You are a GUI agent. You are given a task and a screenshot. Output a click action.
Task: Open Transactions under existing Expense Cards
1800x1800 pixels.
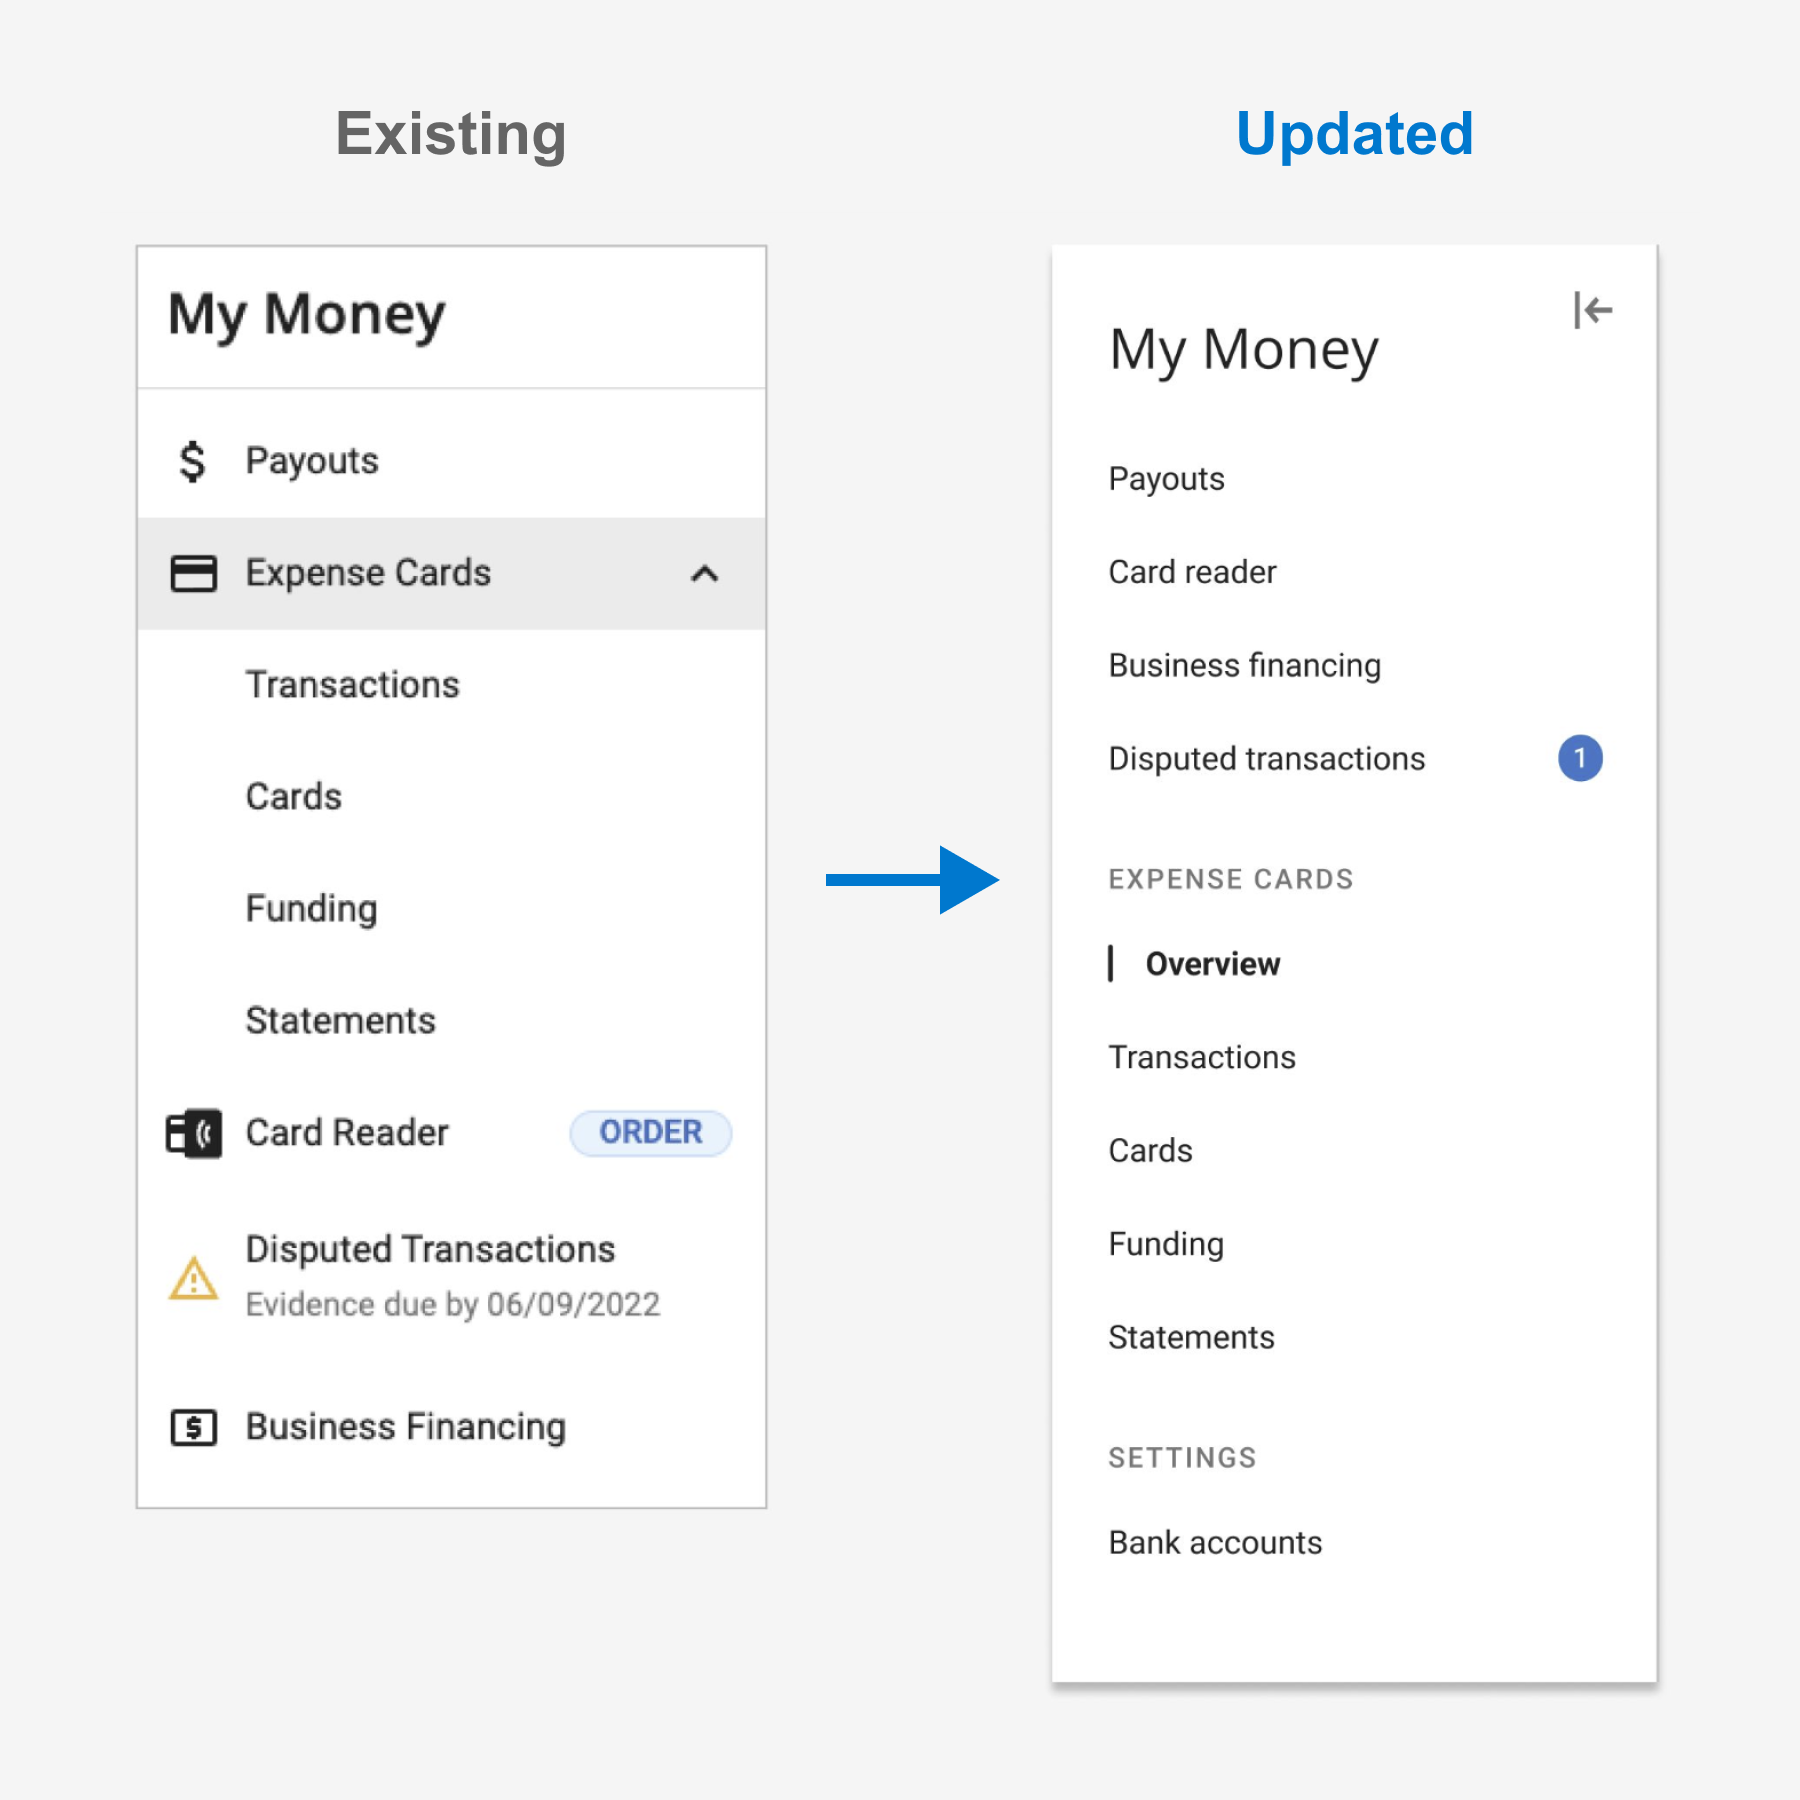click(x=352, y=685)
